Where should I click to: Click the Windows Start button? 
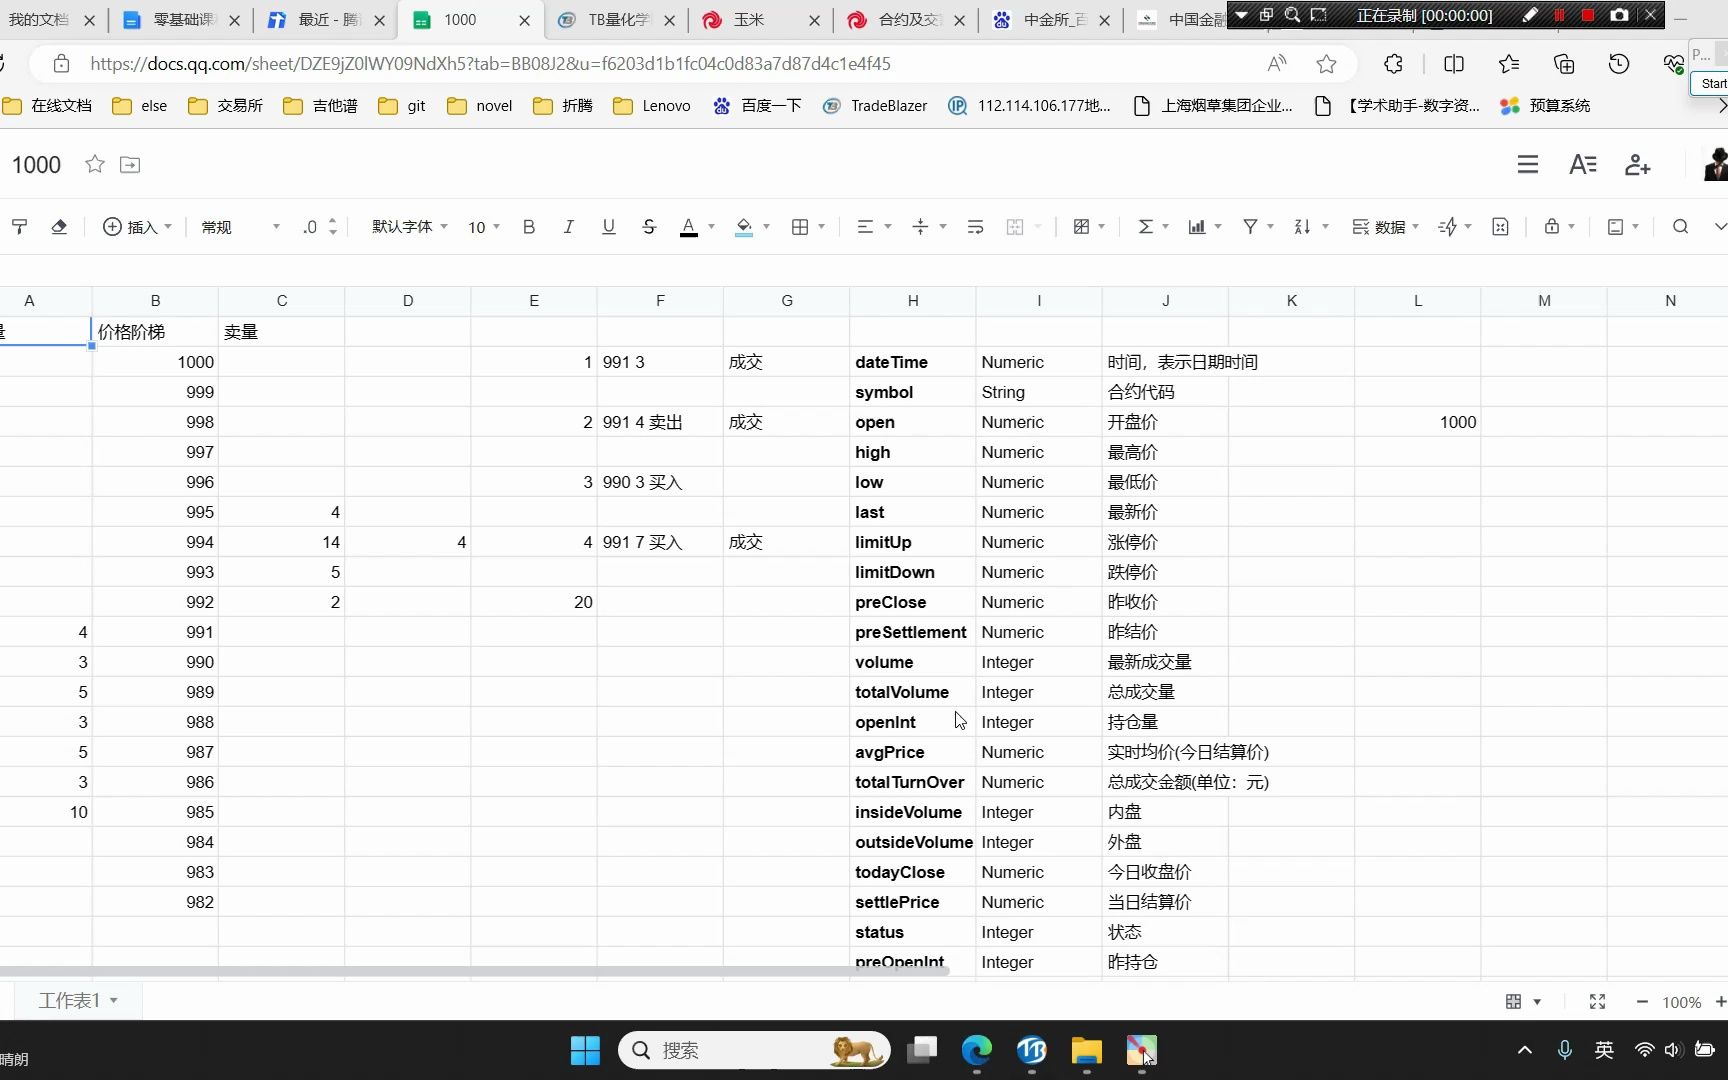pyautogui.click(x=585, y=1050)
